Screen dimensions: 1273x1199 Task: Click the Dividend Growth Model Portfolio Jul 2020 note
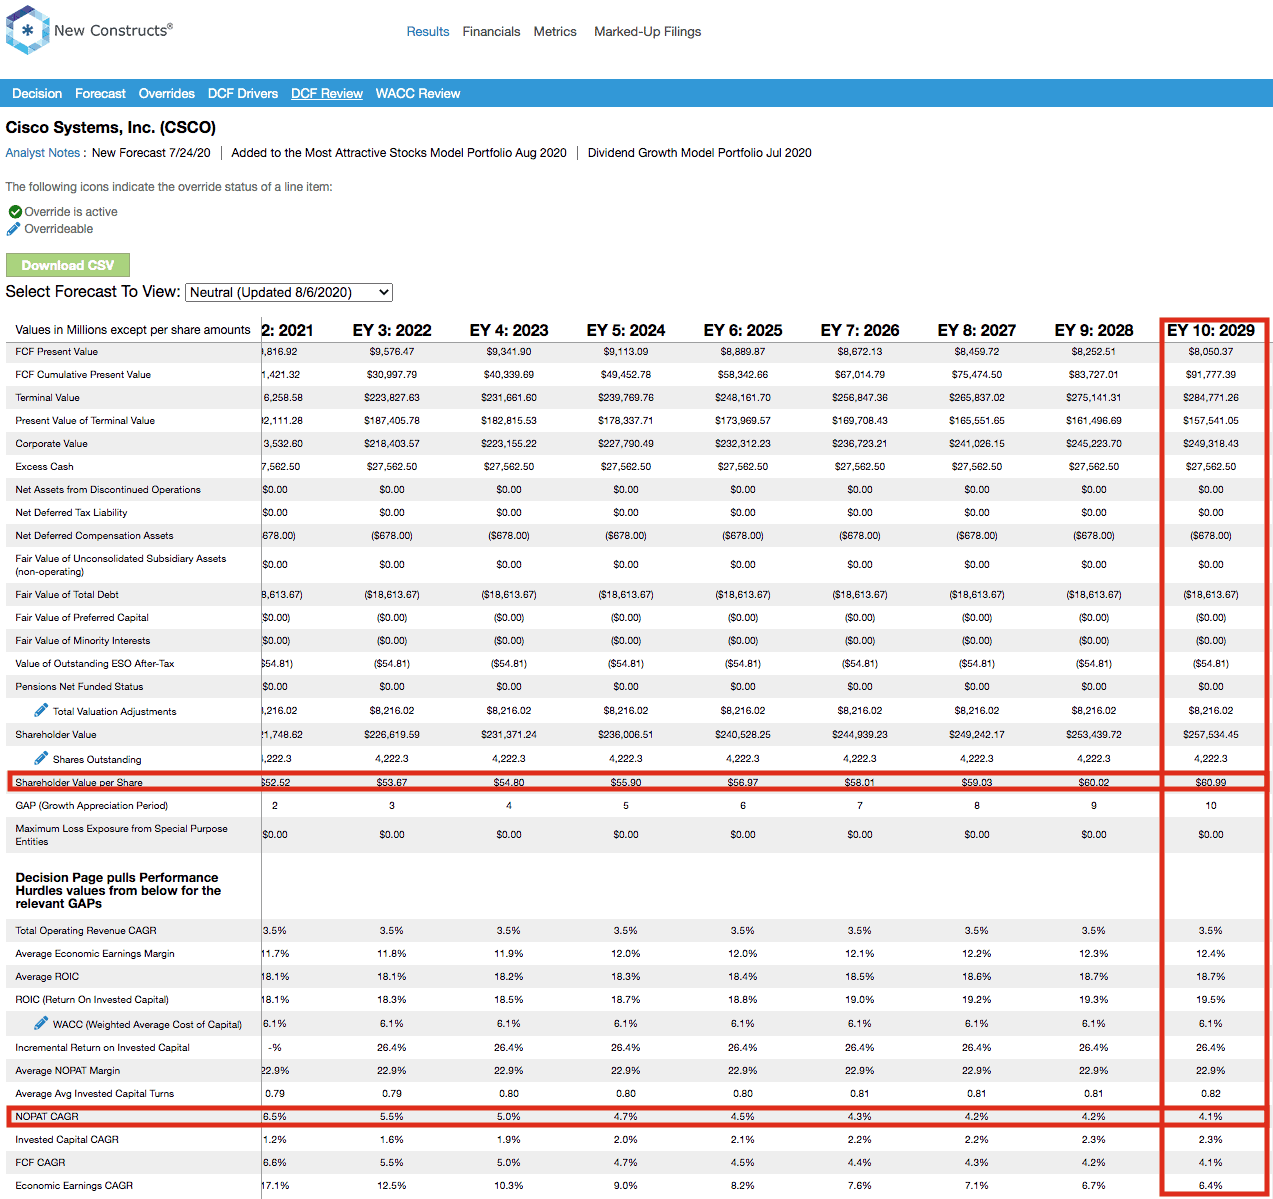[x=700, y=153]
